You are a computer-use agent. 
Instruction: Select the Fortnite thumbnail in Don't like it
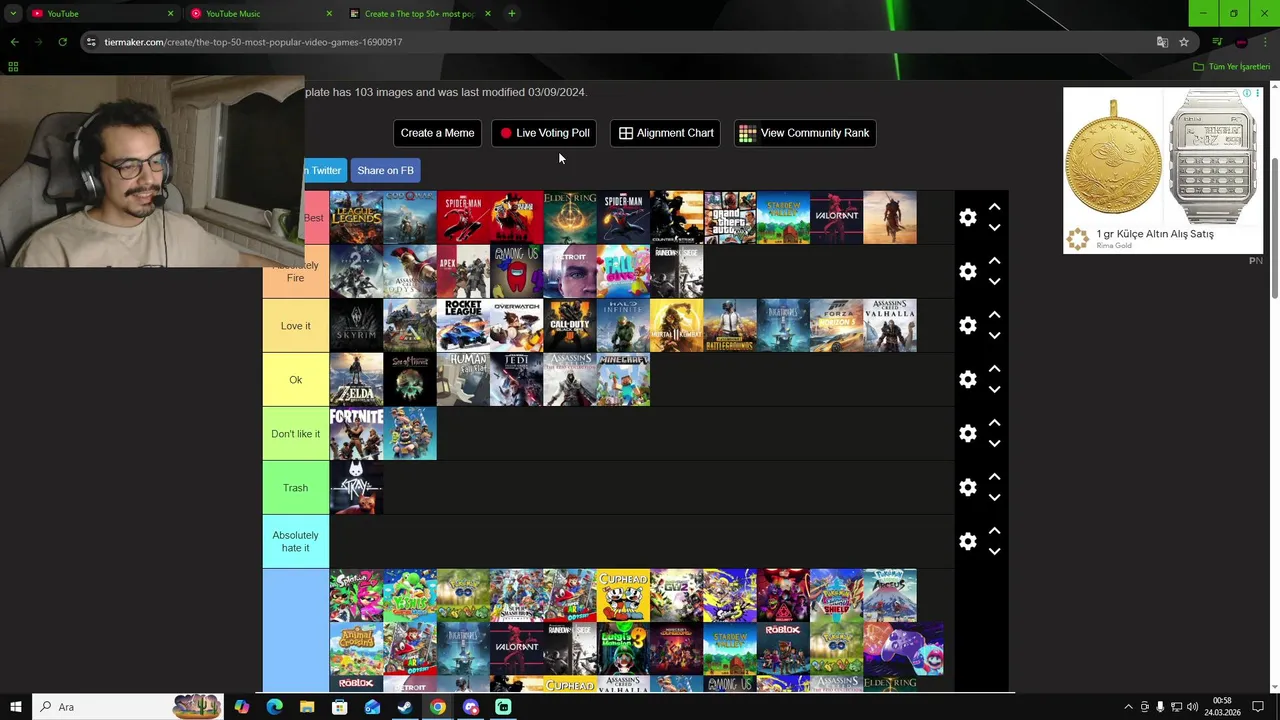(x=356, y=433)
